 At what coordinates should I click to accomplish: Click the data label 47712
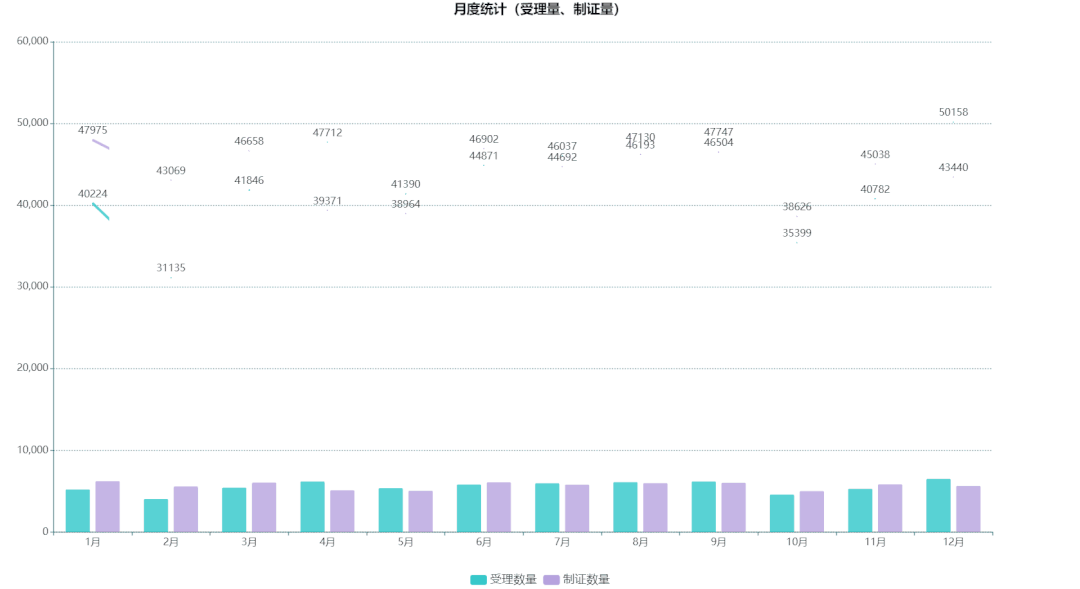[327, 133]
